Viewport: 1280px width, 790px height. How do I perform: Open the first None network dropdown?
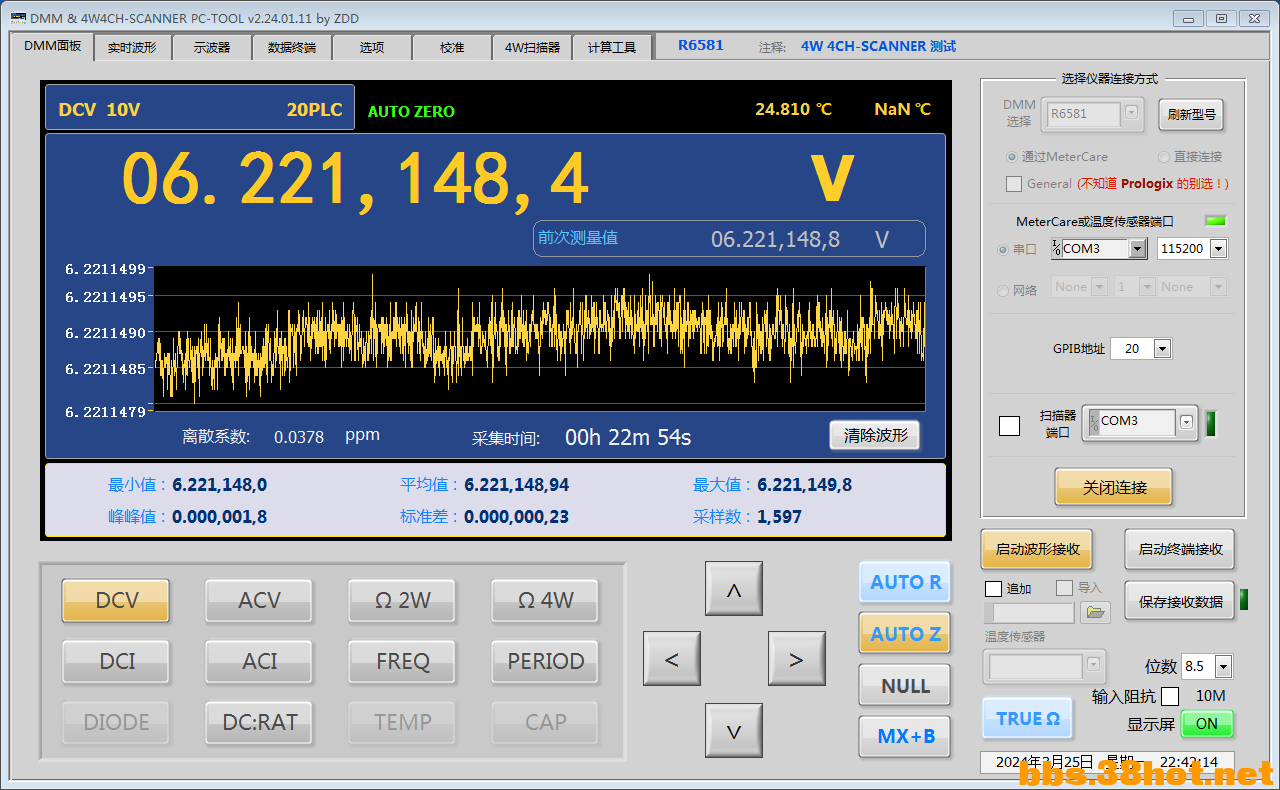point(1100,287)
